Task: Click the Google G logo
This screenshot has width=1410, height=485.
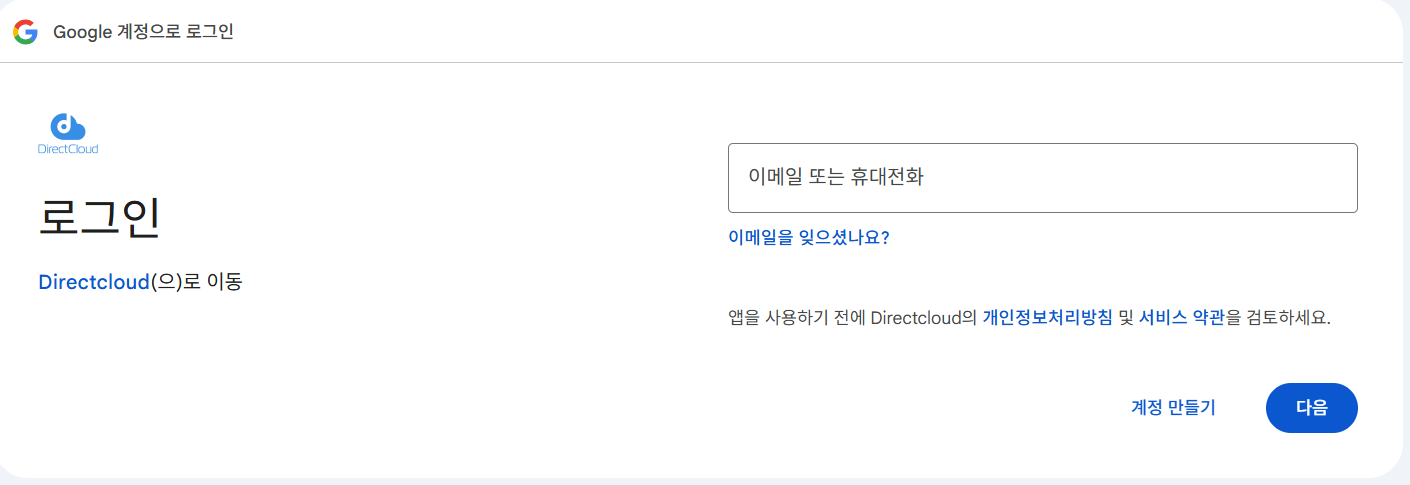Action: [x=25, y=32]
